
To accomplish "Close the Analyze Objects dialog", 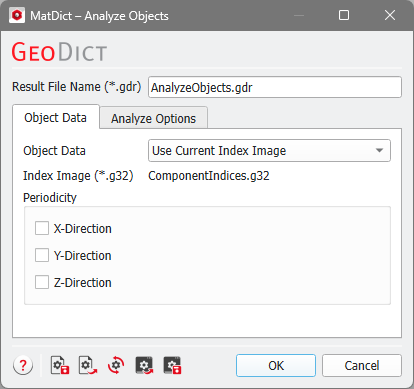I will (390, 15).
